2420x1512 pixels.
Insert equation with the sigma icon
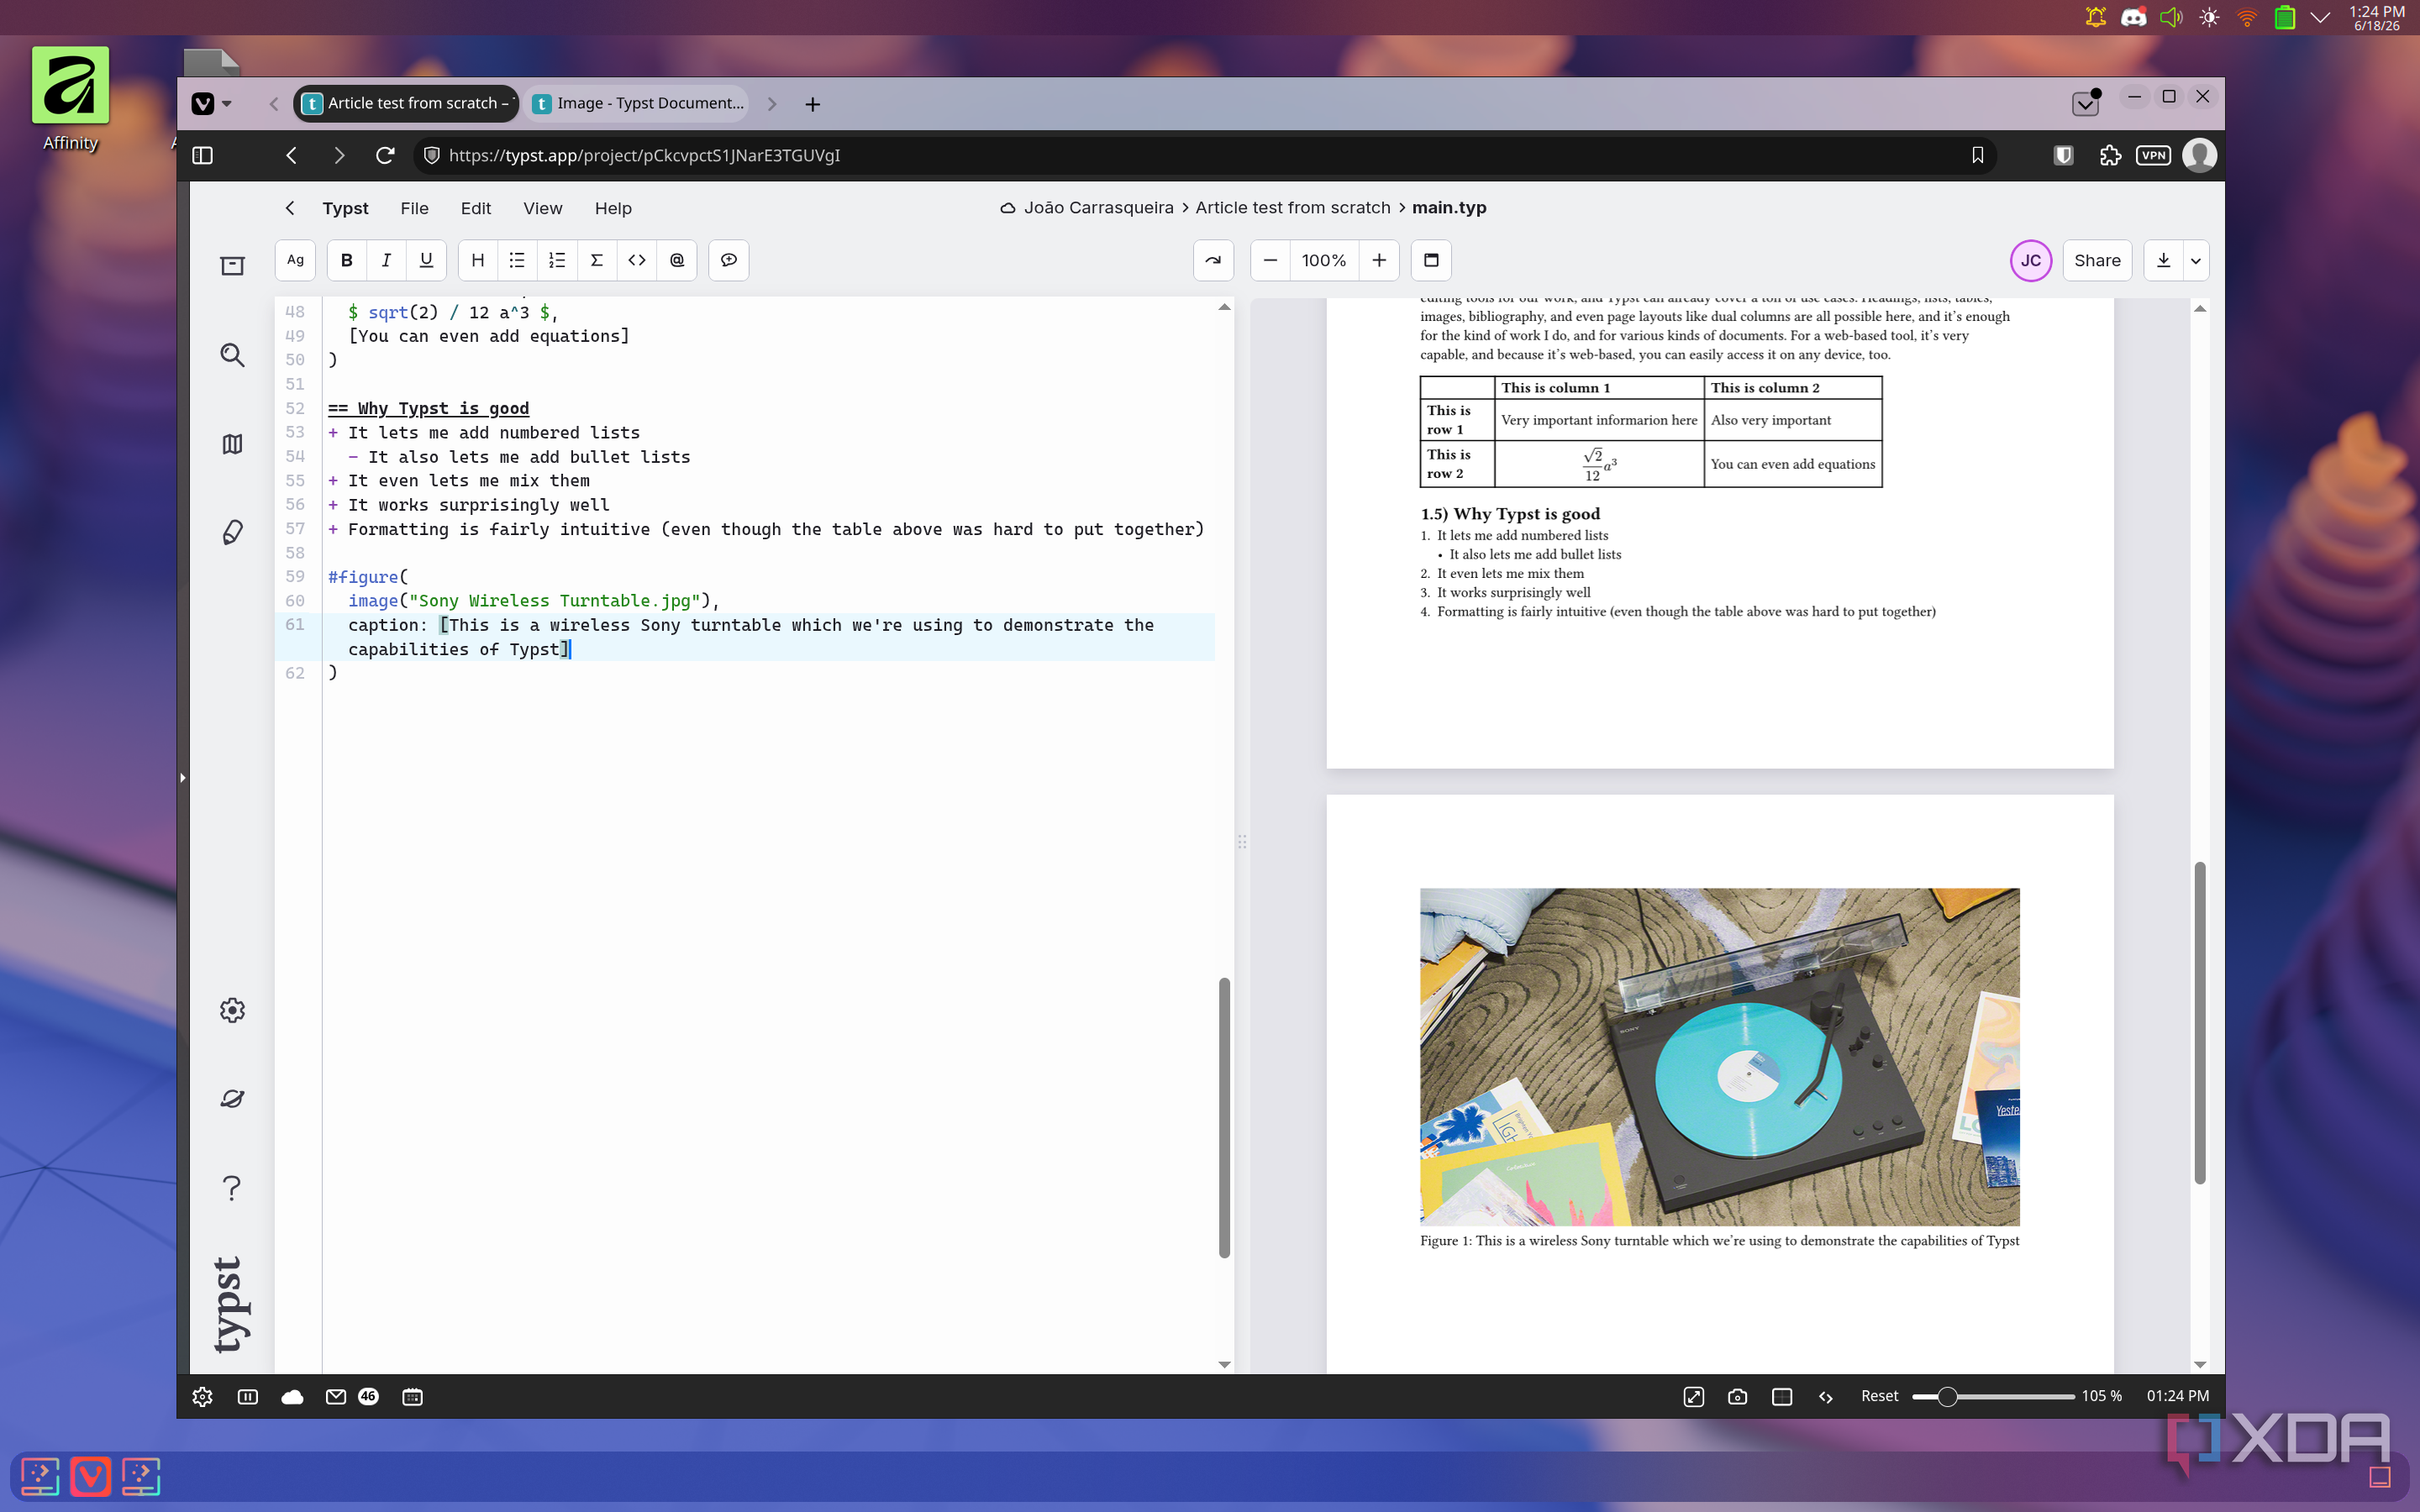597,260
